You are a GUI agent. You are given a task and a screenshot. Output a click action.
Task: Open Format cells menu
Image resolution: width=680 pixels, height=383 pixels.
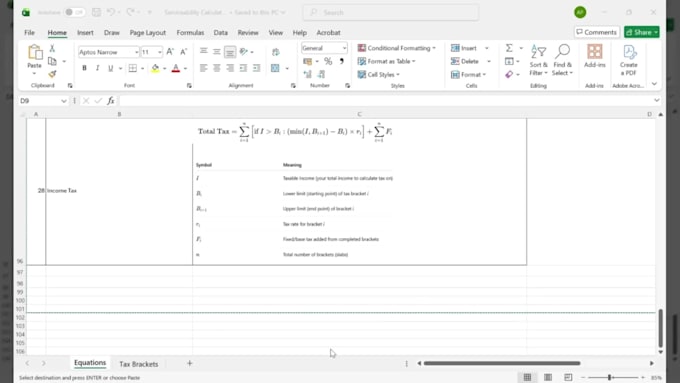(x=468, y=75)
